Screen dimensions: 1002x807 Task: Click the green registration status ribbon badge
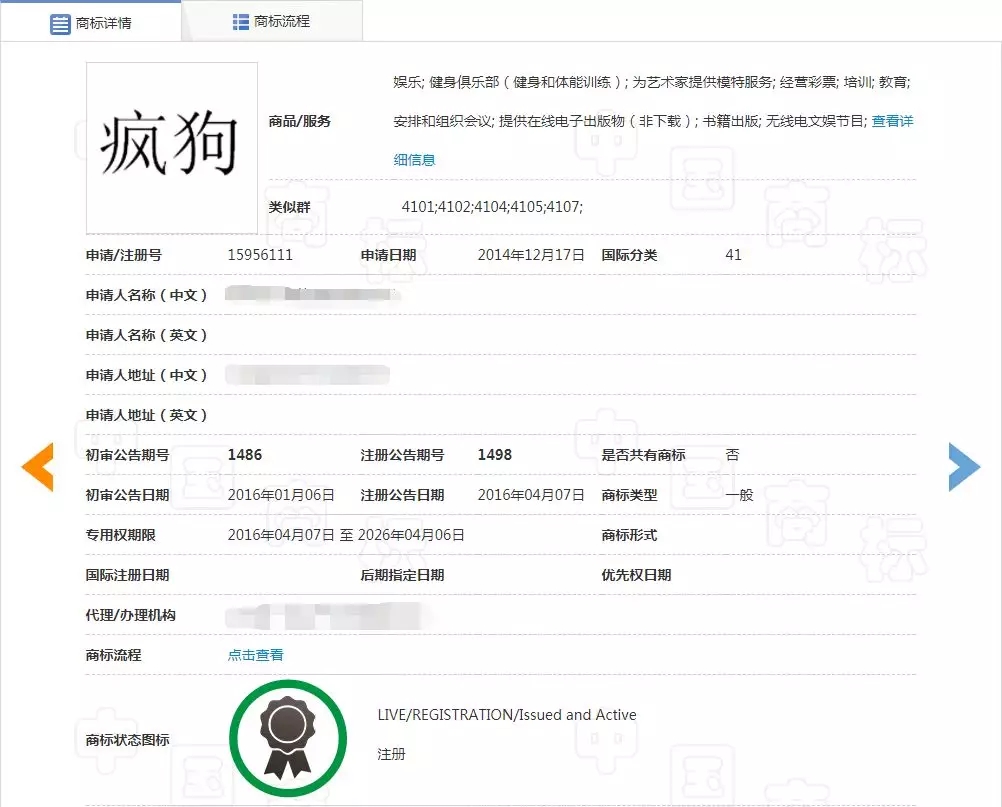point(288,737)
